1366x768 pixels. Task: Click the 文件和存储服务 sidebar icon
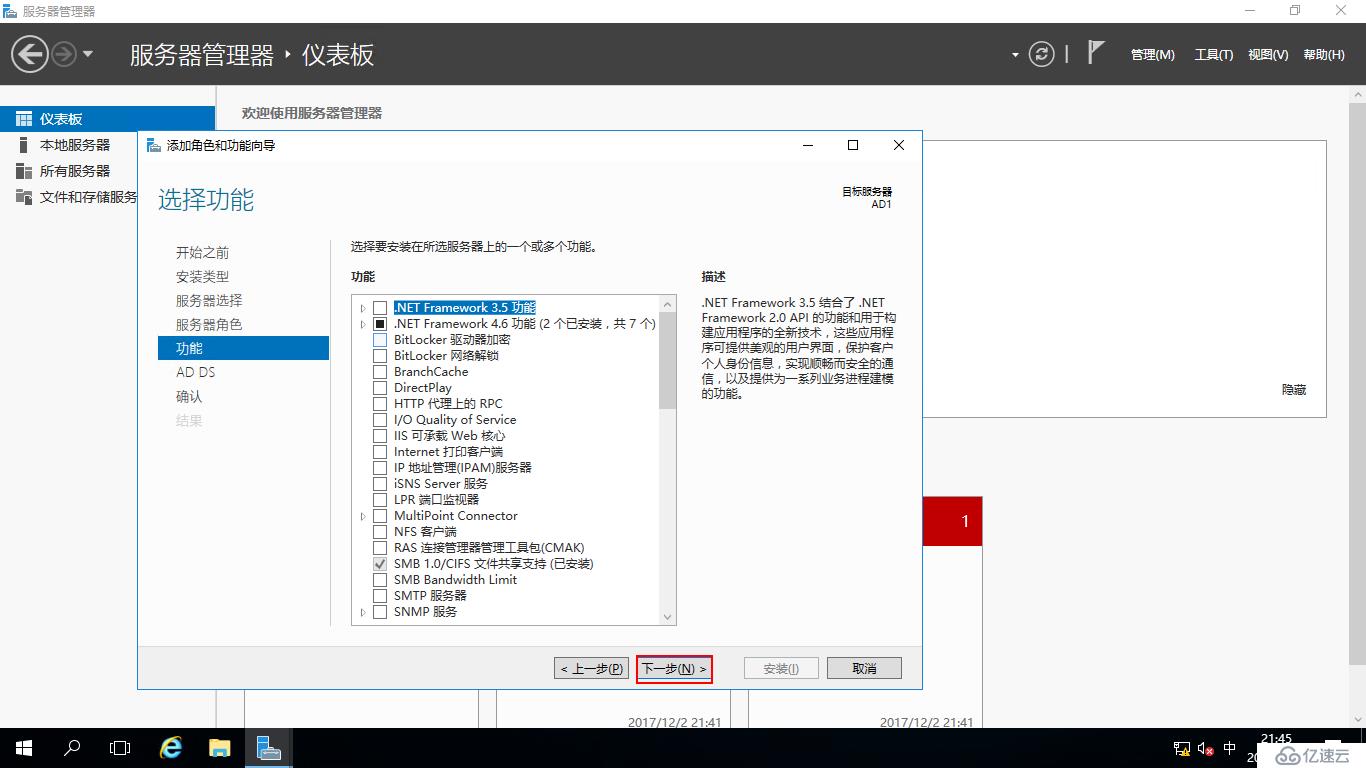click(24, 197)
